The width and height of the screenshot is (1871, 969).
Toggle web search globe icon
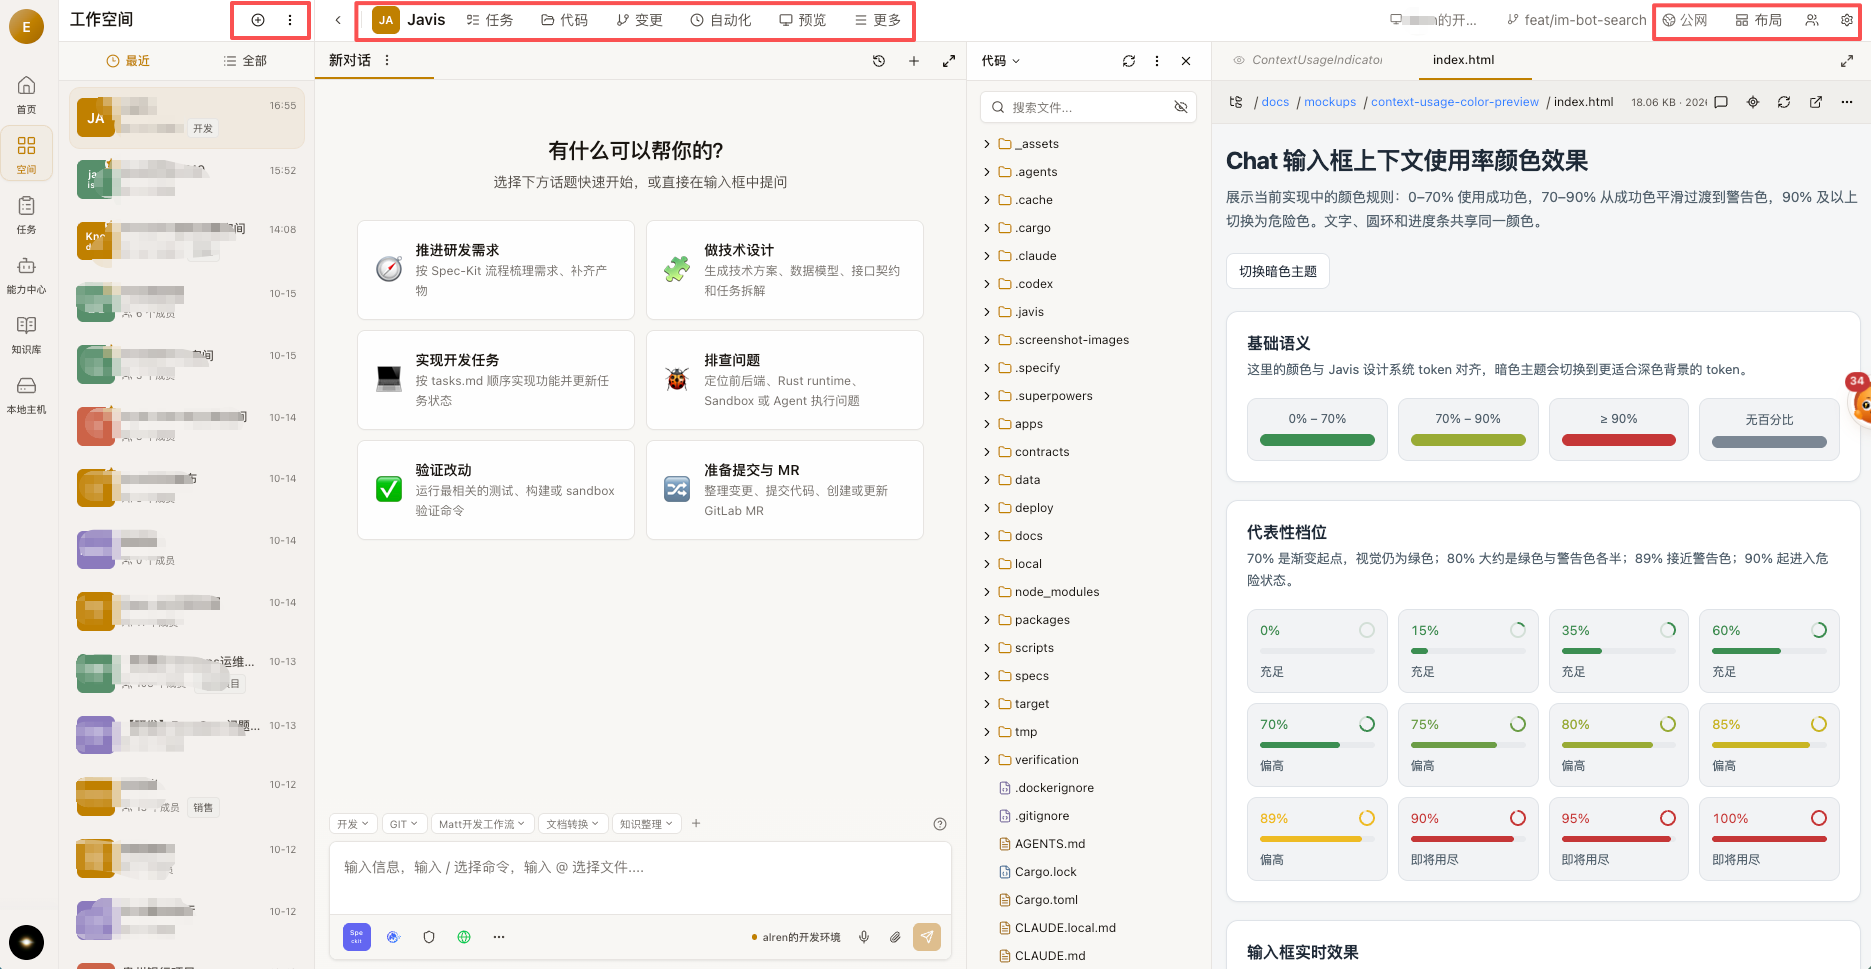click(464, 937)
